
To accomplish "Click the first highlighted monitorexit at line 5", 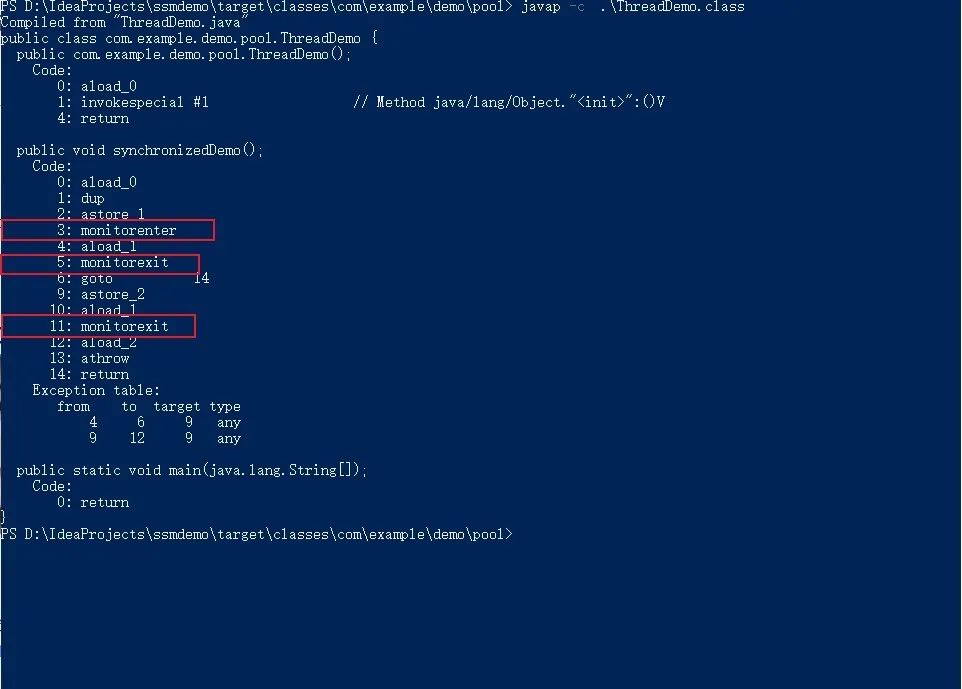I will (x=100, y=263).
